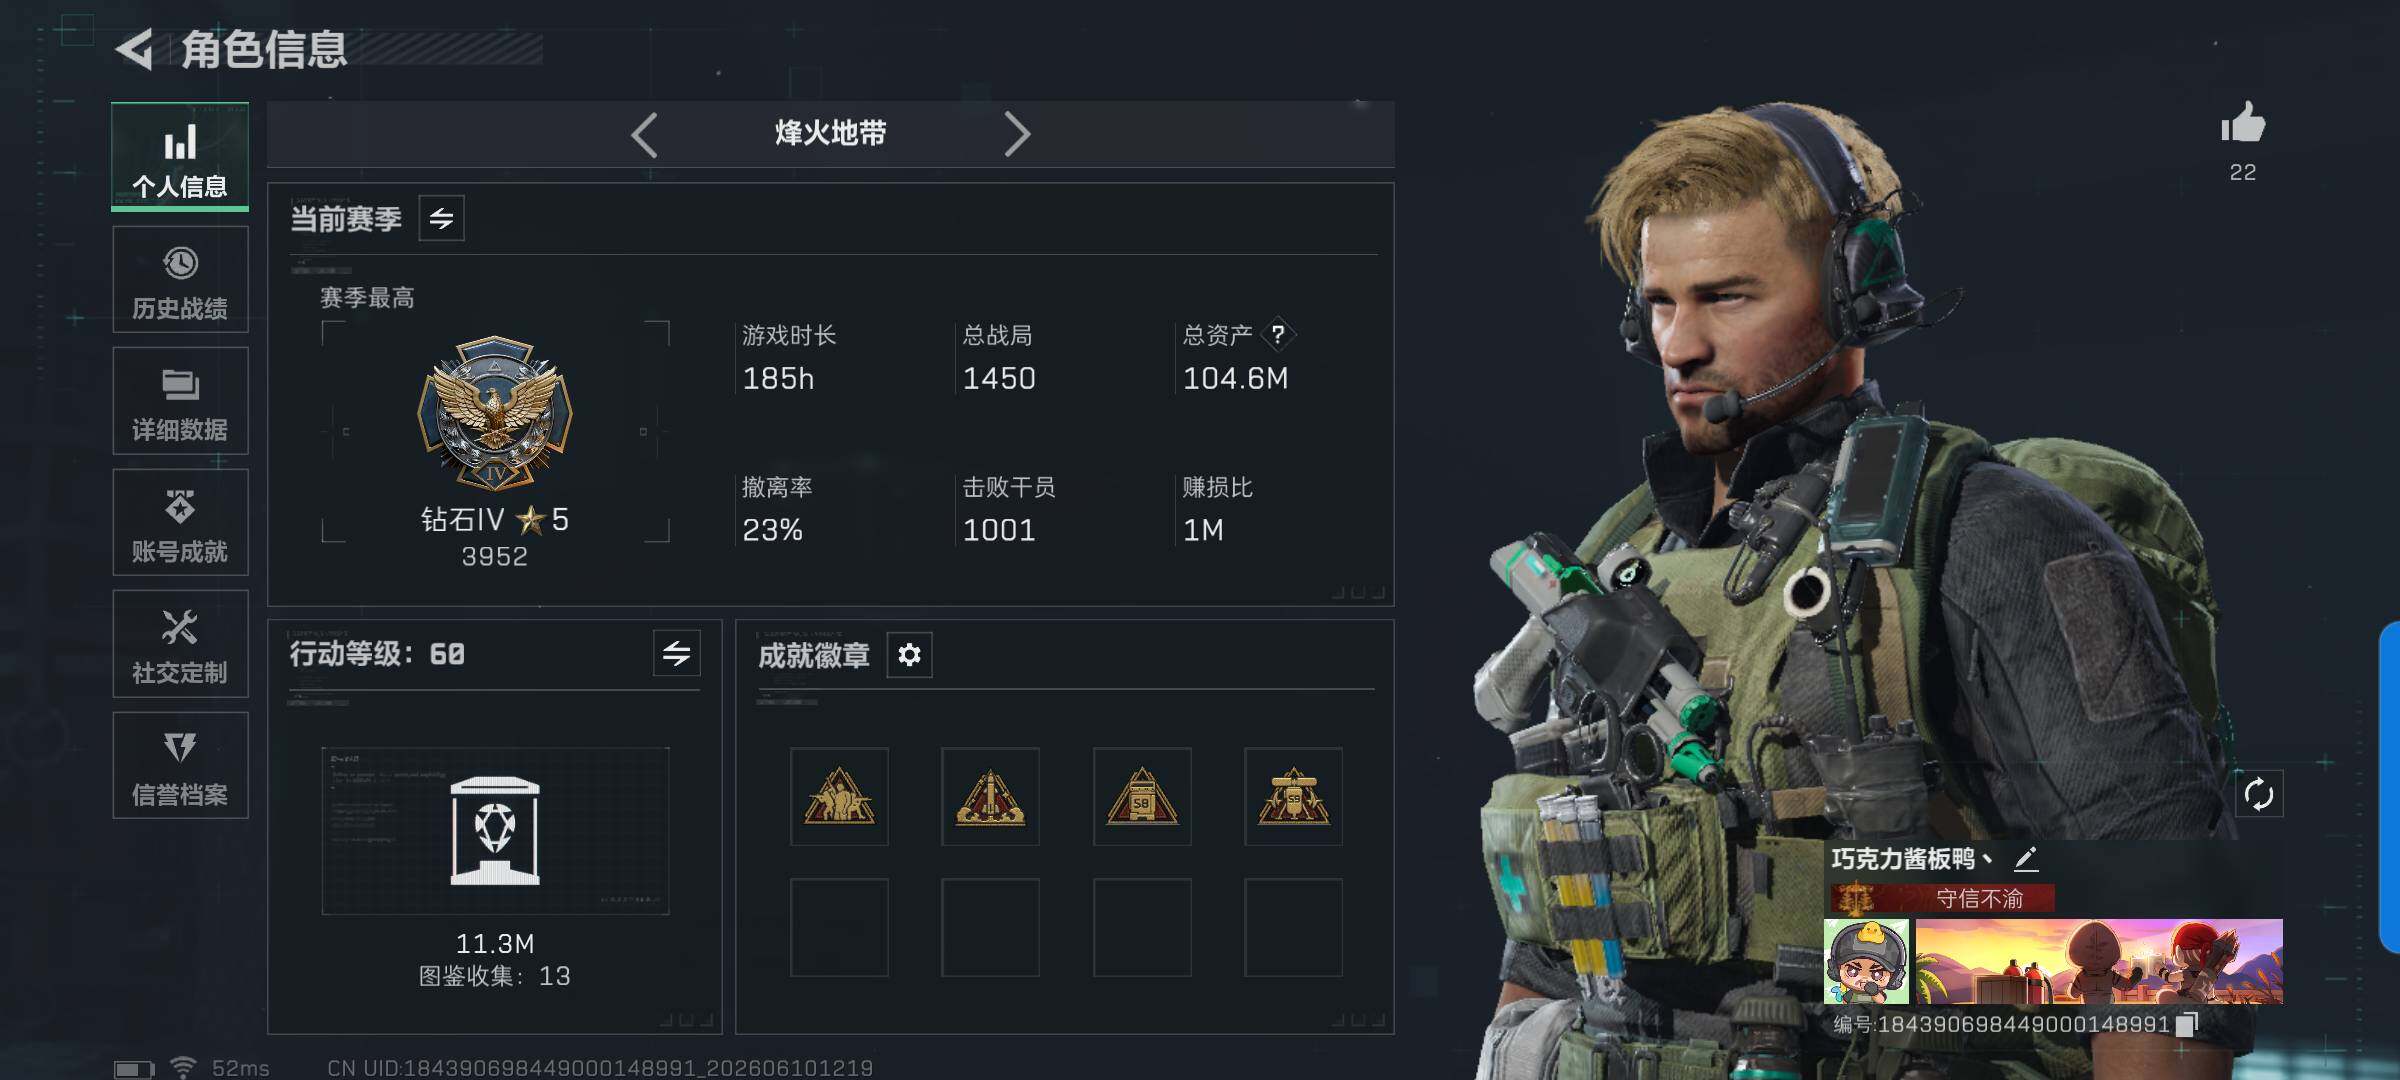Image resolution: width=2400 pixels, height=1080 pixels.
Task: Open 成就徽章 gear settings
Action: point(909,655)
